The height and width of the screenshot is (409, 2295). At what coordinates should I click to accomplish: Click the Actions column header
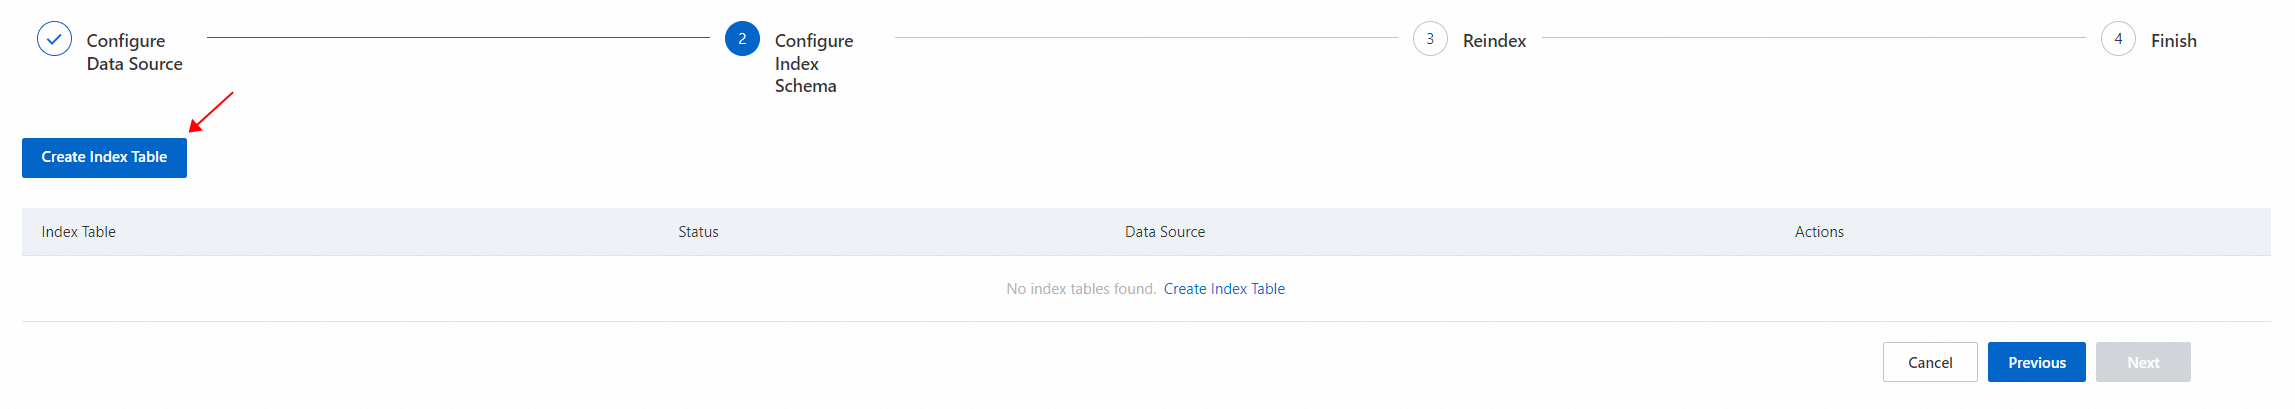pos(1818,232)
